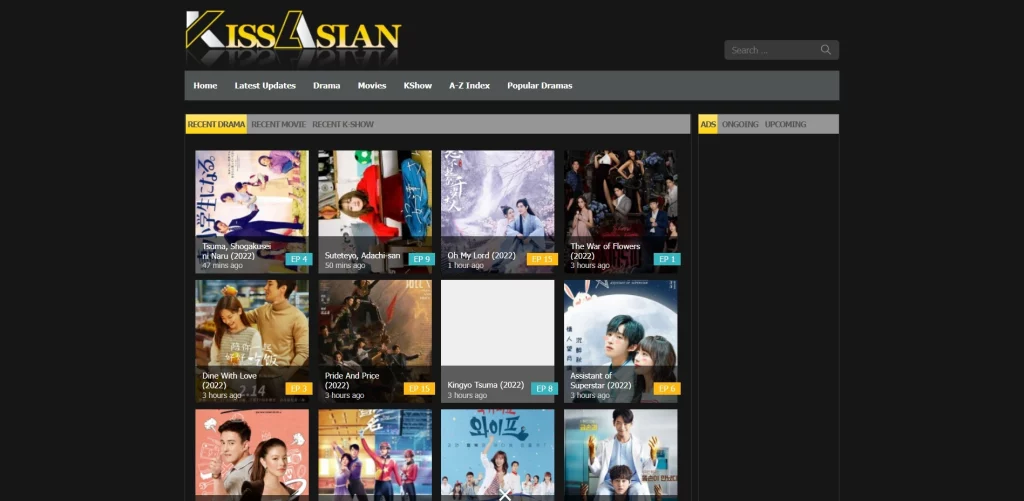The image size is (1024, 501).
Task: Click EP 8 badge on Kingyo Tsuma
Action: pos(544,389)
